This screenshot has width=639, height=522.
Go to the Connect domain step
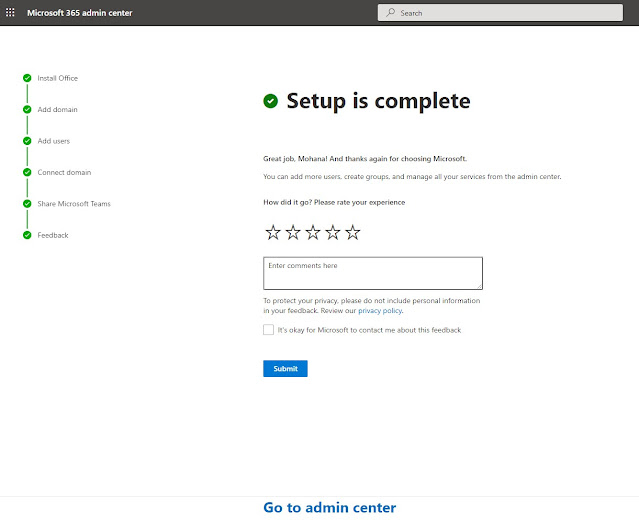tap(64, 172)
